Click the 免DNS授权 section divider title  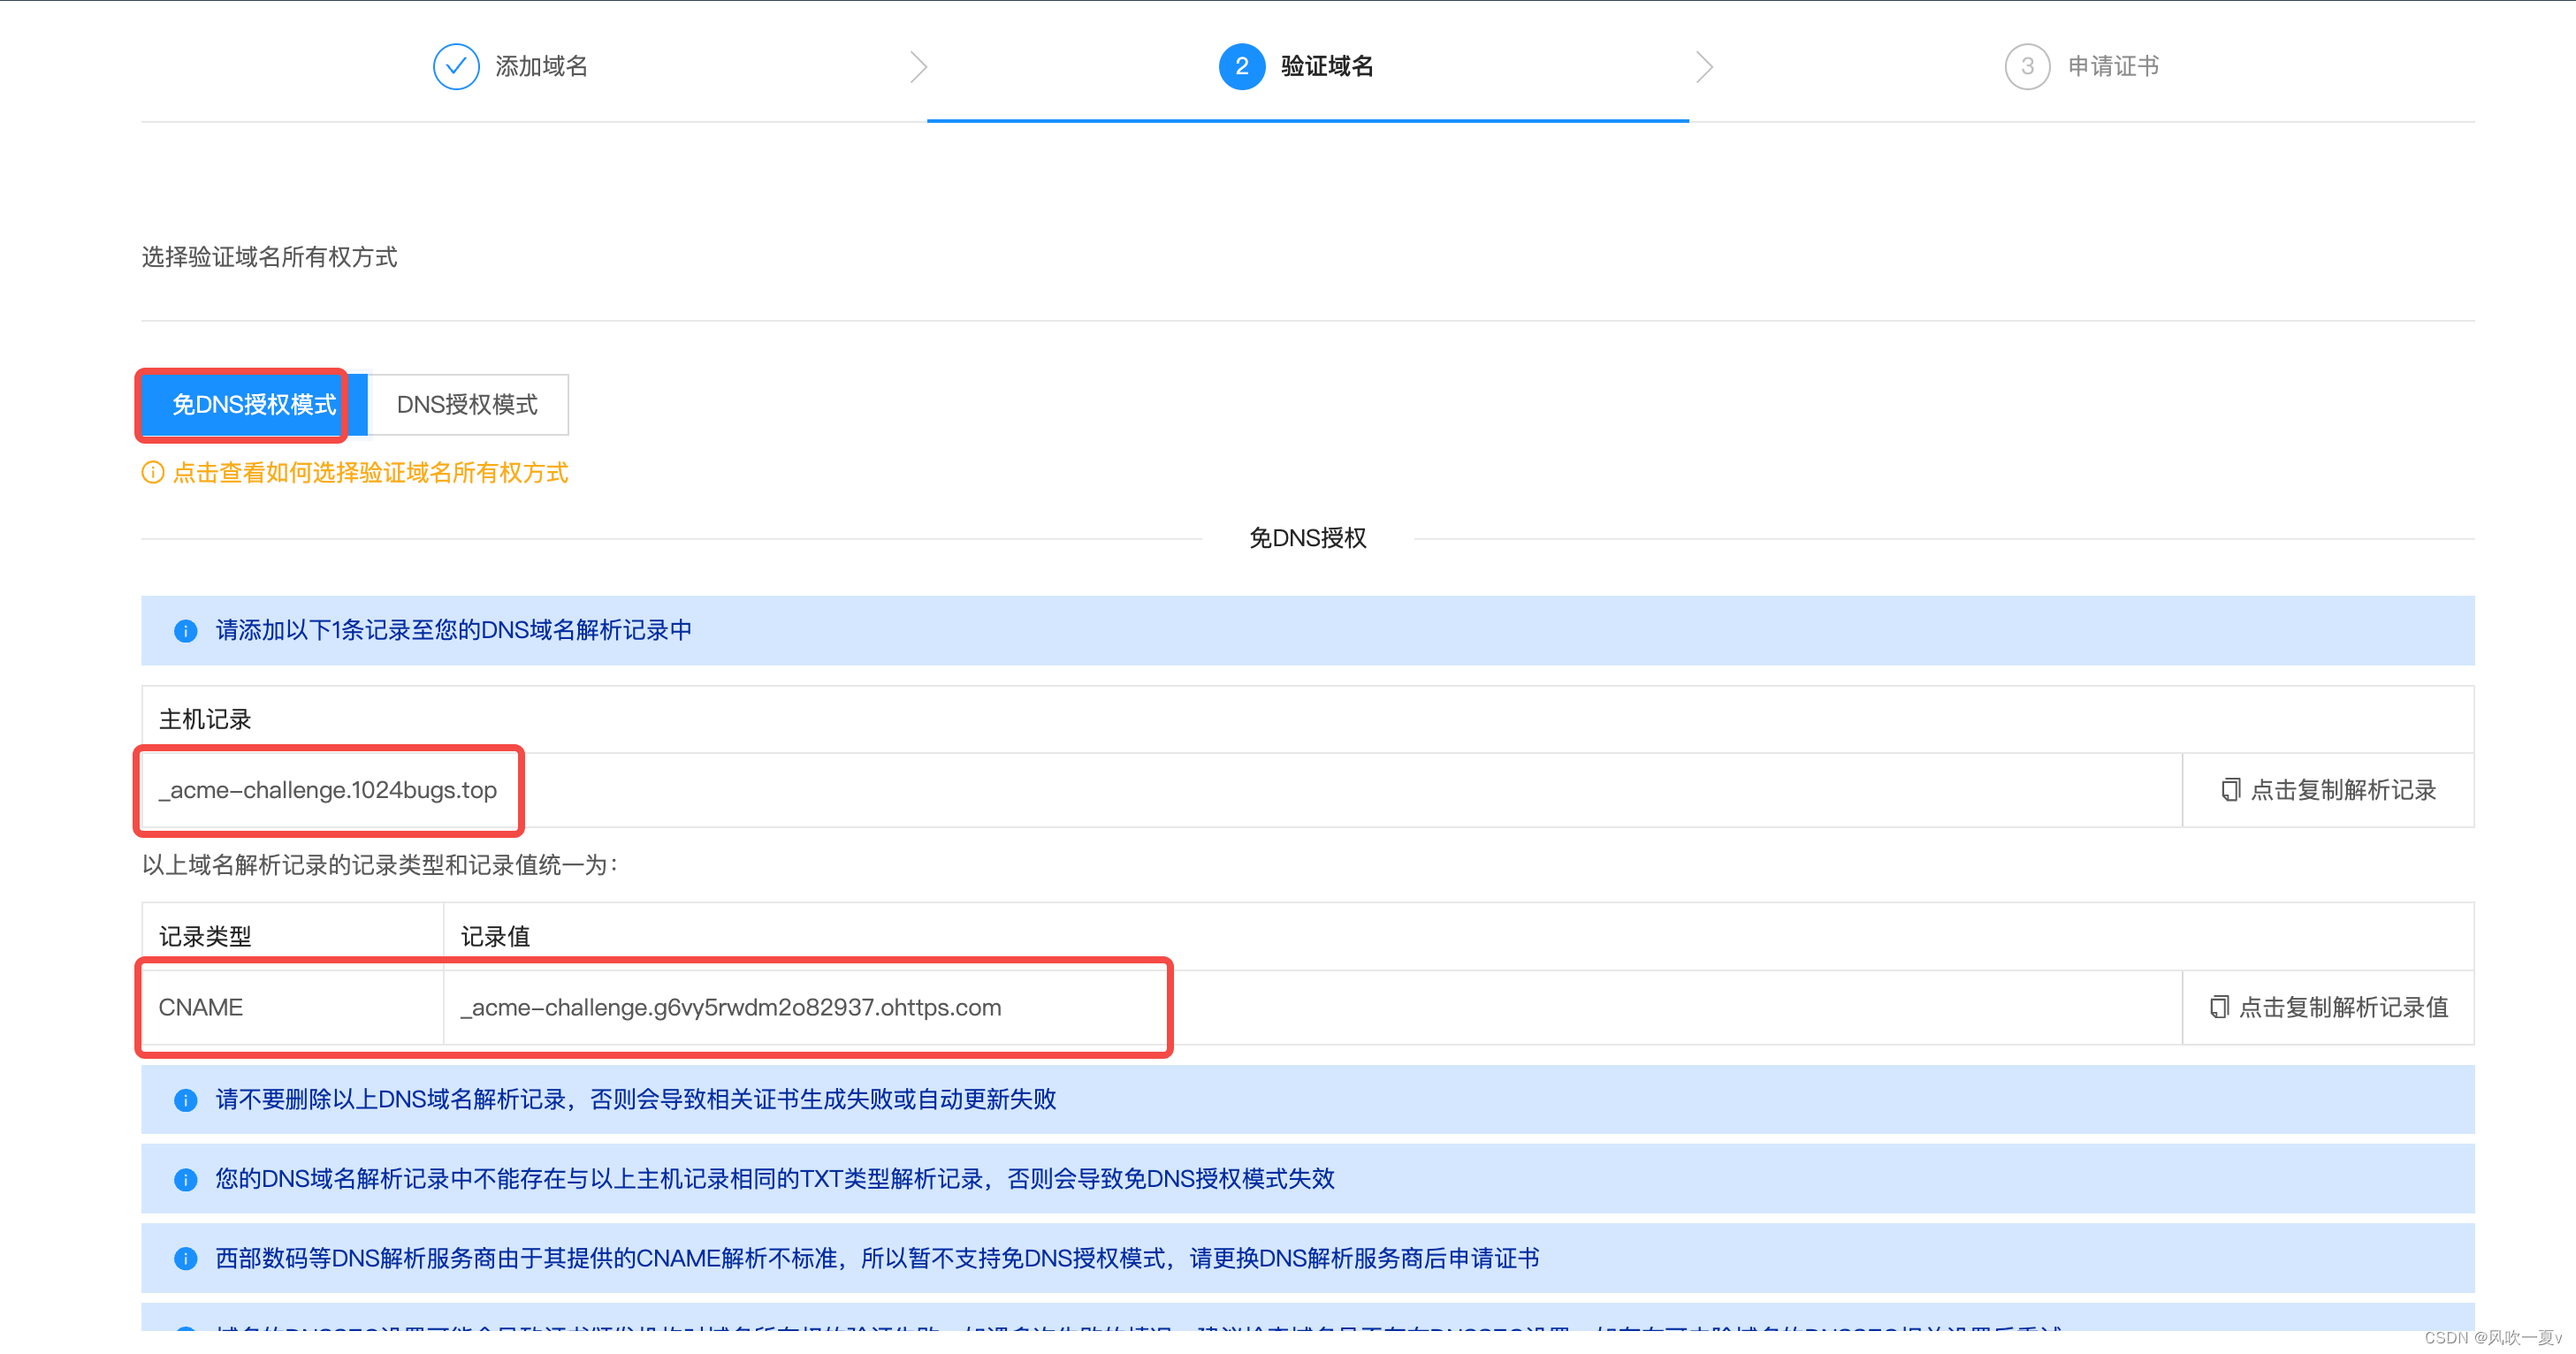tap(1307, 538)
